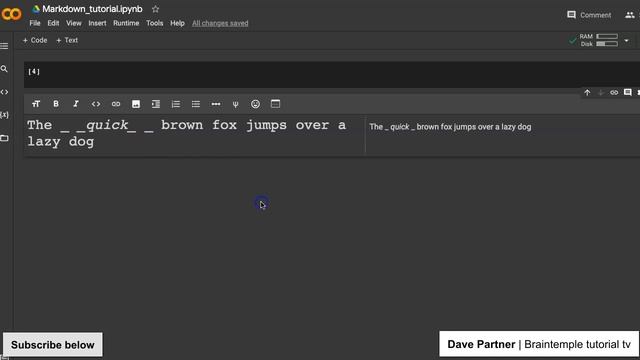Viewport: 640px width, 360px height.
Task: Copy link to cell icon
Action: tap(614, 93)
